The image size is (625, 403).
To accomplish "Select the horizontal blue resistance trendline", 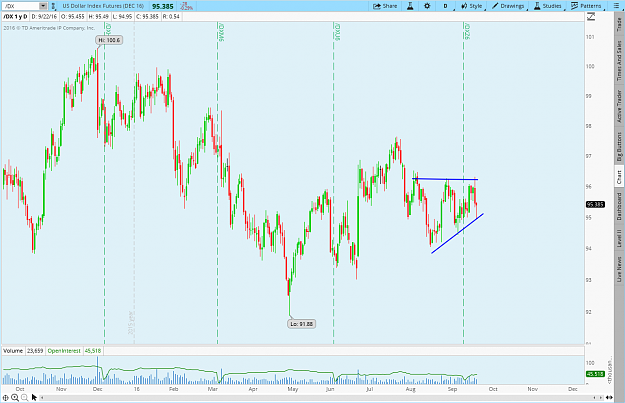I will coord(445,179).
